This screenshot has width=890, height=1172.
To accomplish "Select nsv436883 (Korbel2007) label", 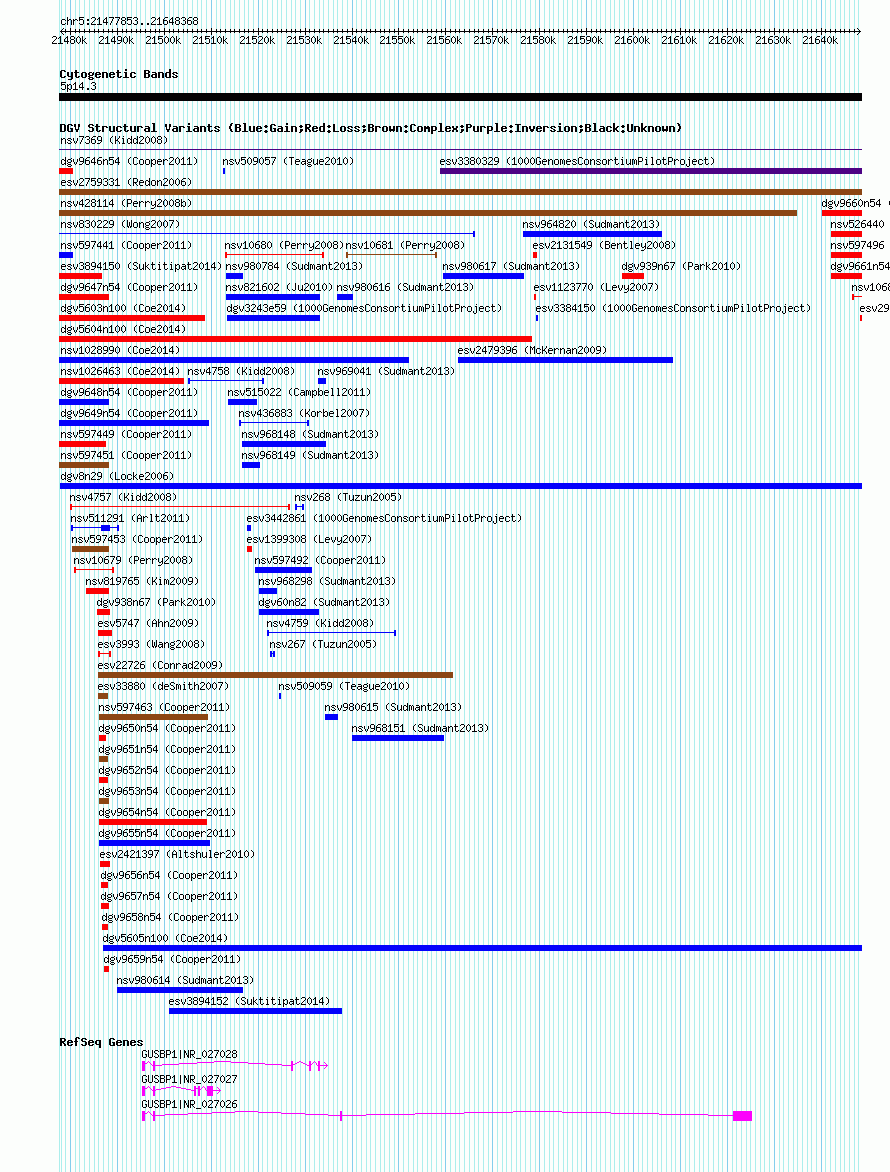I will 304,413.
